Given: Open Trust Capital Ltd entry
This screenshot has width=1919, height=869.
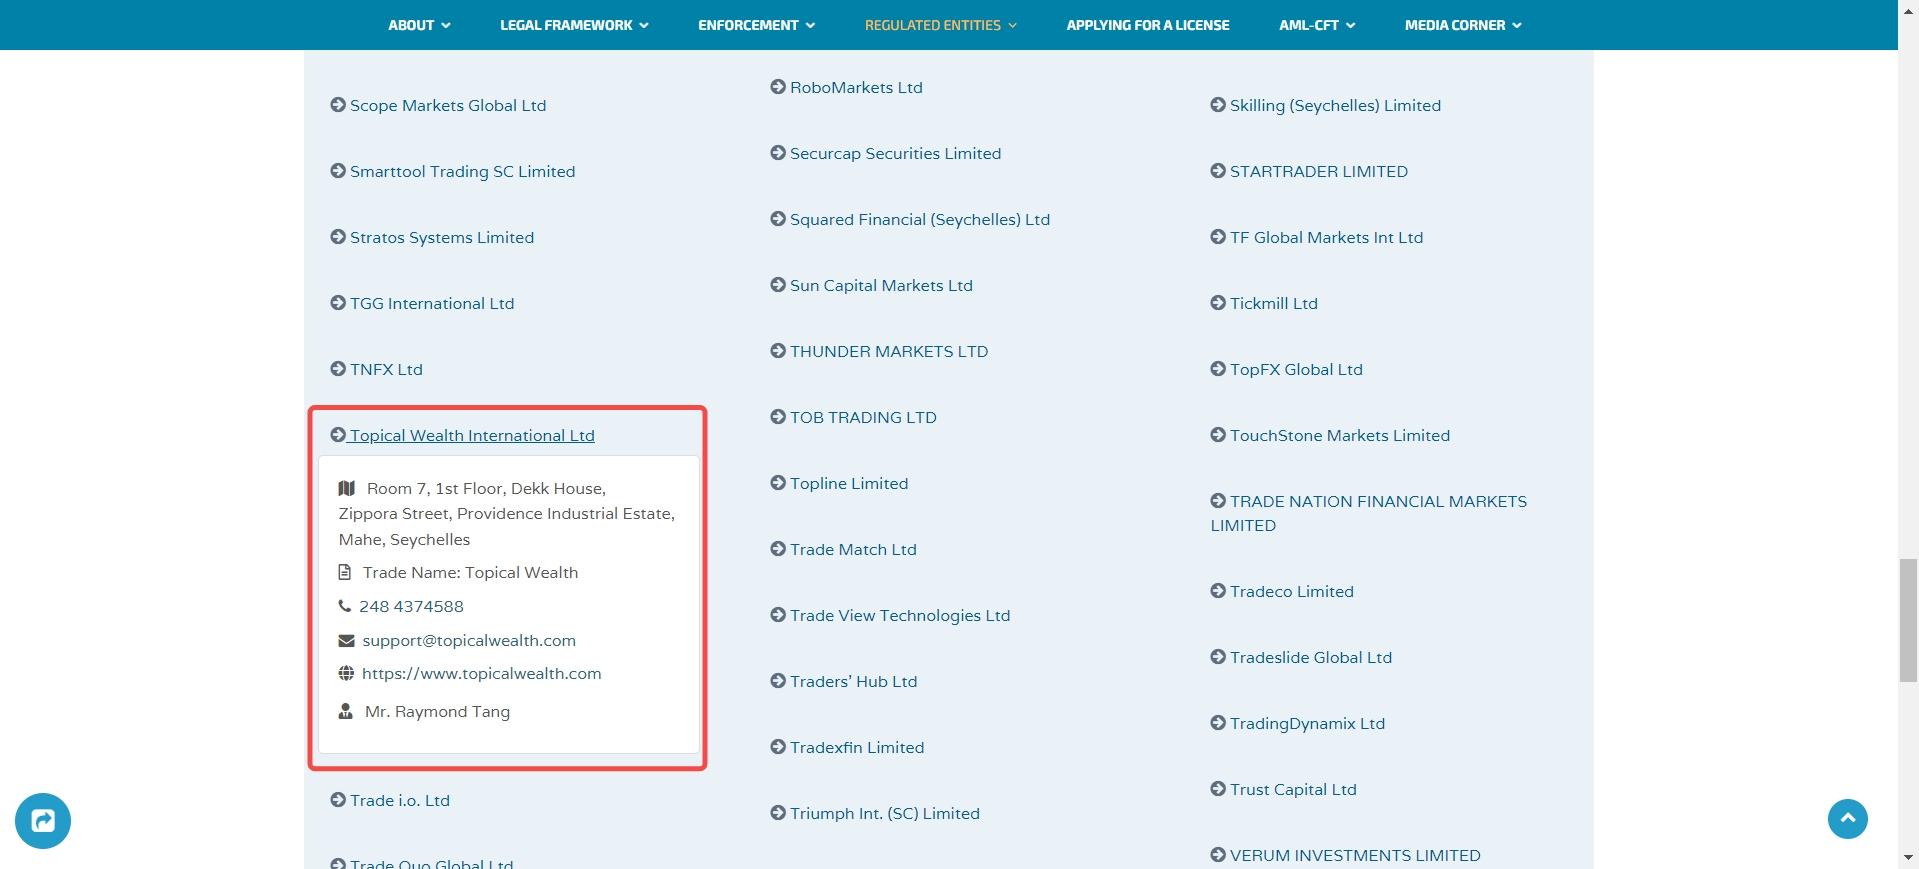Looking at the screenshot, I should pos(1283,789).
